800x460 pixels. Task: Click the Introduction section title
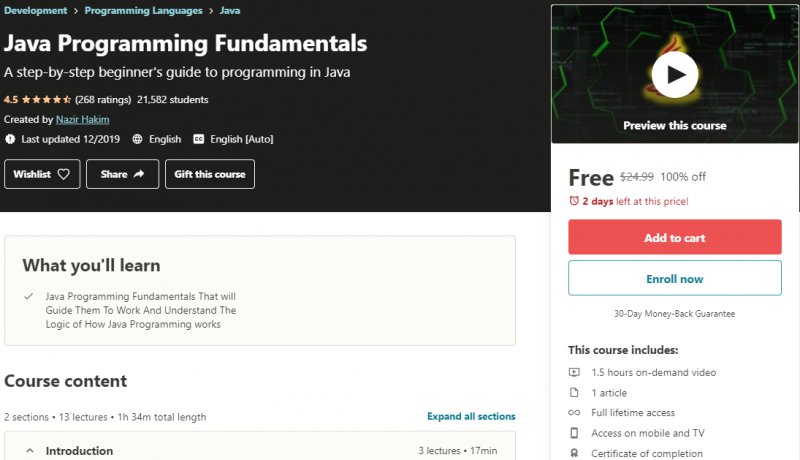click(79, 451)
